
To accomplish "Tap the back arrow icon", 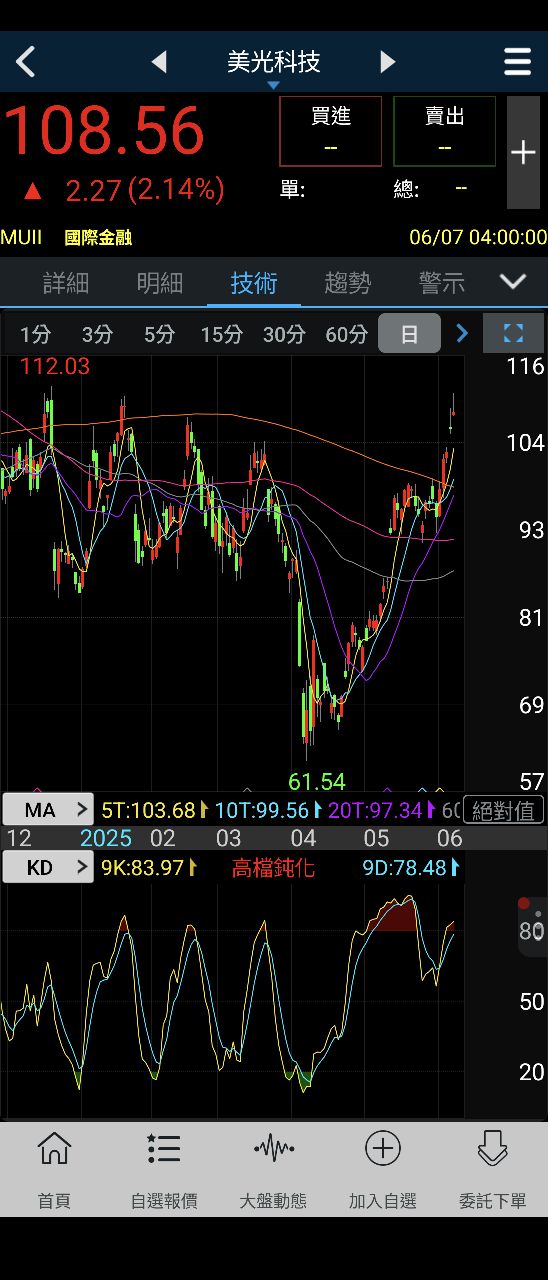I will coord(26,62).
